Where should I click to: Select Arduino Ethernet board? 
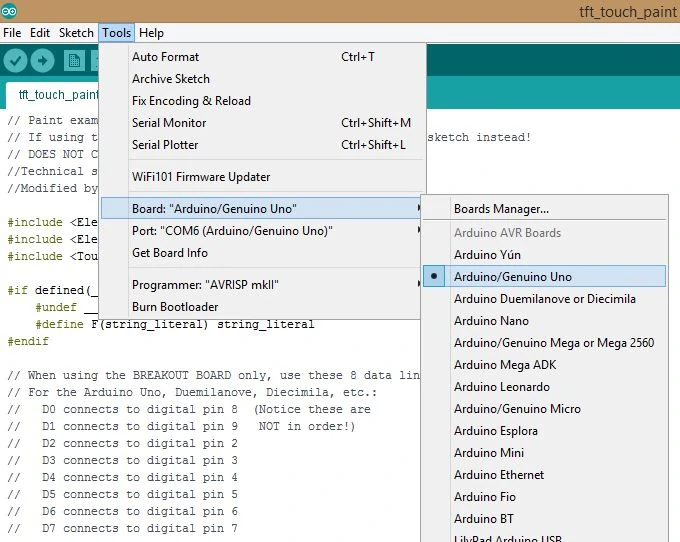click(544, 475)
